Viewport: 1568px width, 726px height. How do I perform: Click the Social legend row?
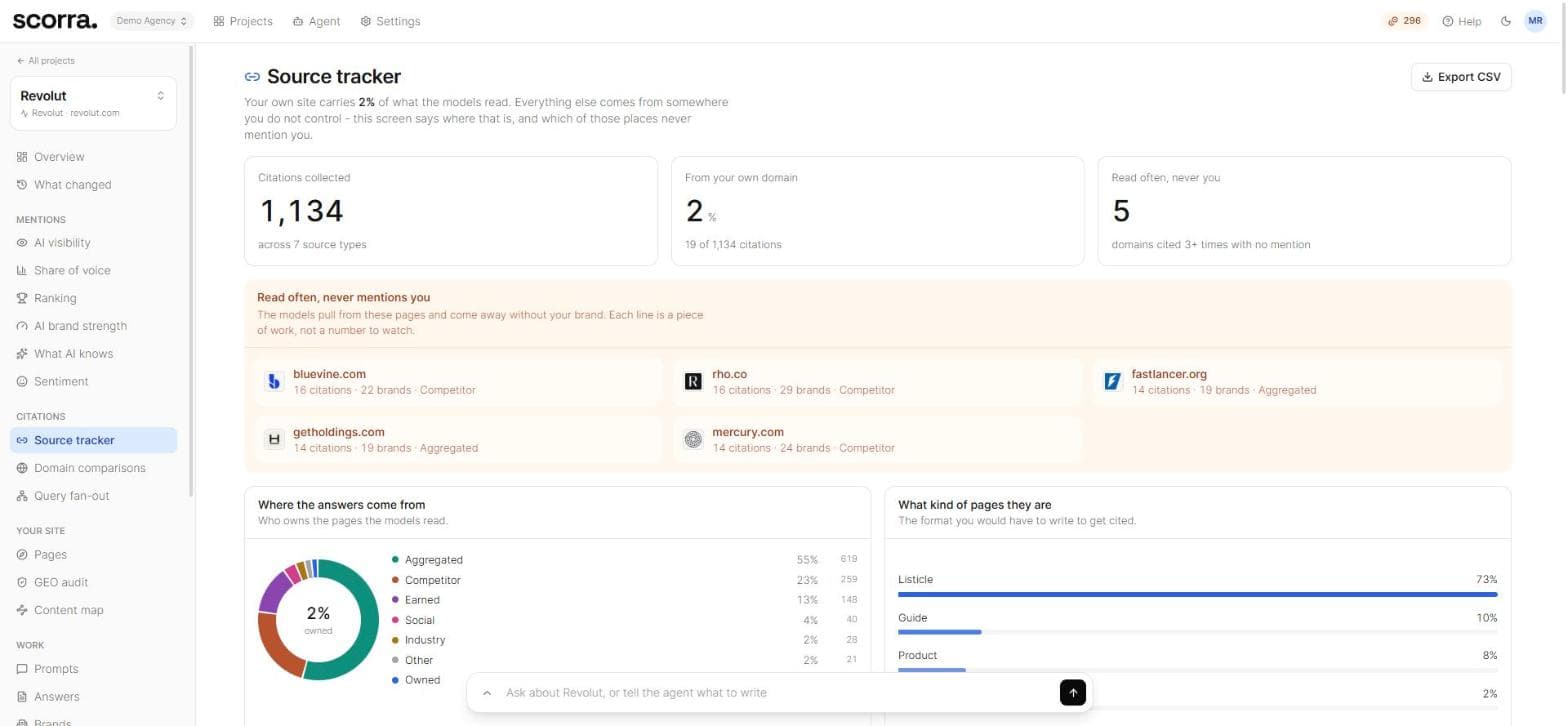[x=625, y=620]
